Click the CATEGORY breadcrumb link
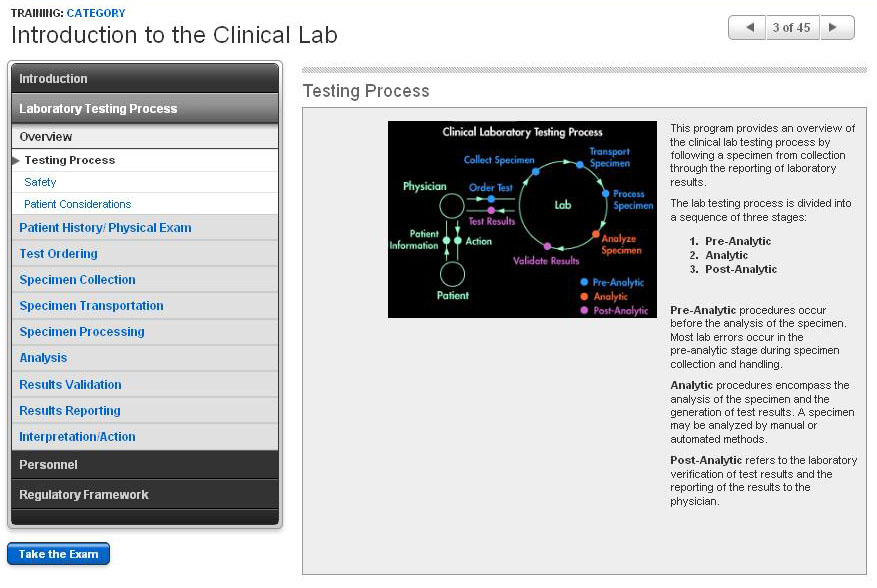The width and height of the screenshot is (877, 588). click(x=96, y=13)
